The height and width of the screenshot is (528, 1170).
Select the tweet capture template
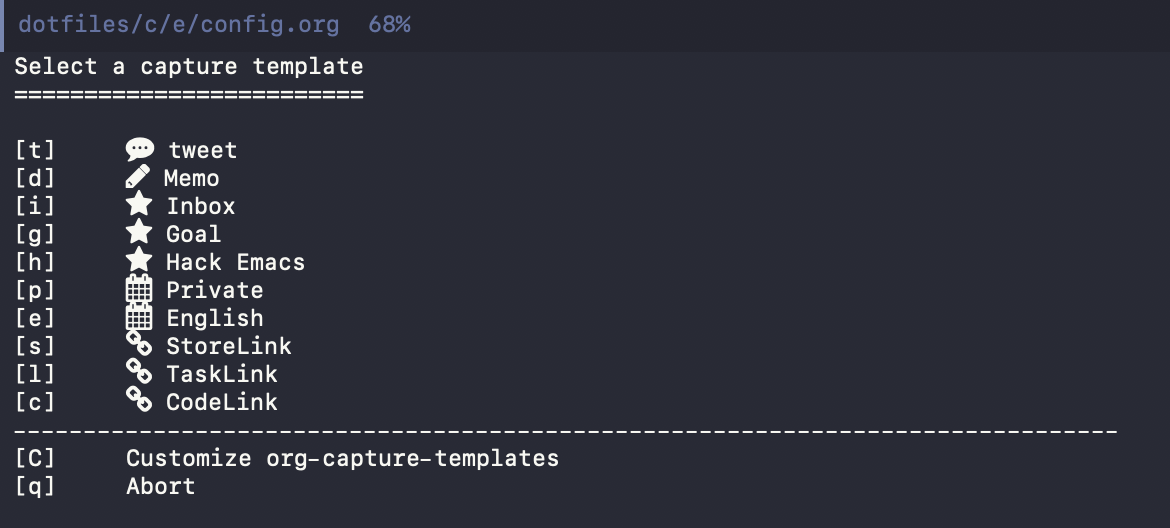pos(203,151)
